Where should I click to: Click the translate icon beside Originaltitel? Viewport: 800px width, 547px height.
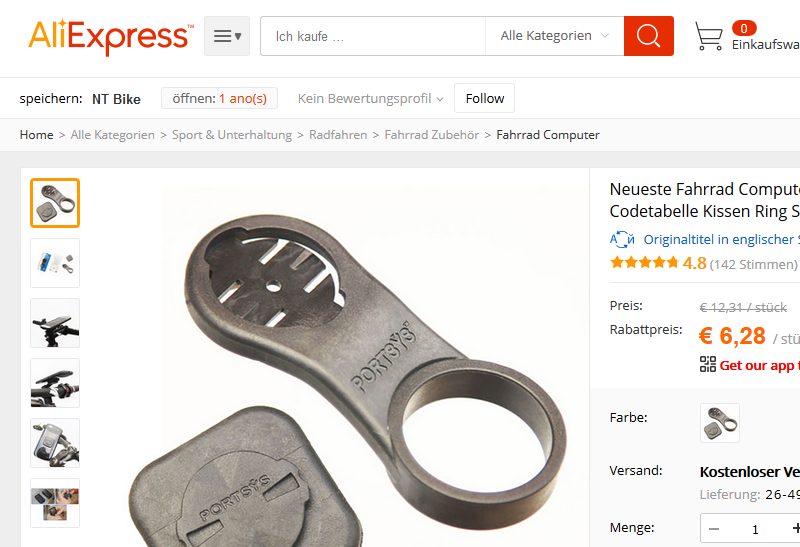622,239
